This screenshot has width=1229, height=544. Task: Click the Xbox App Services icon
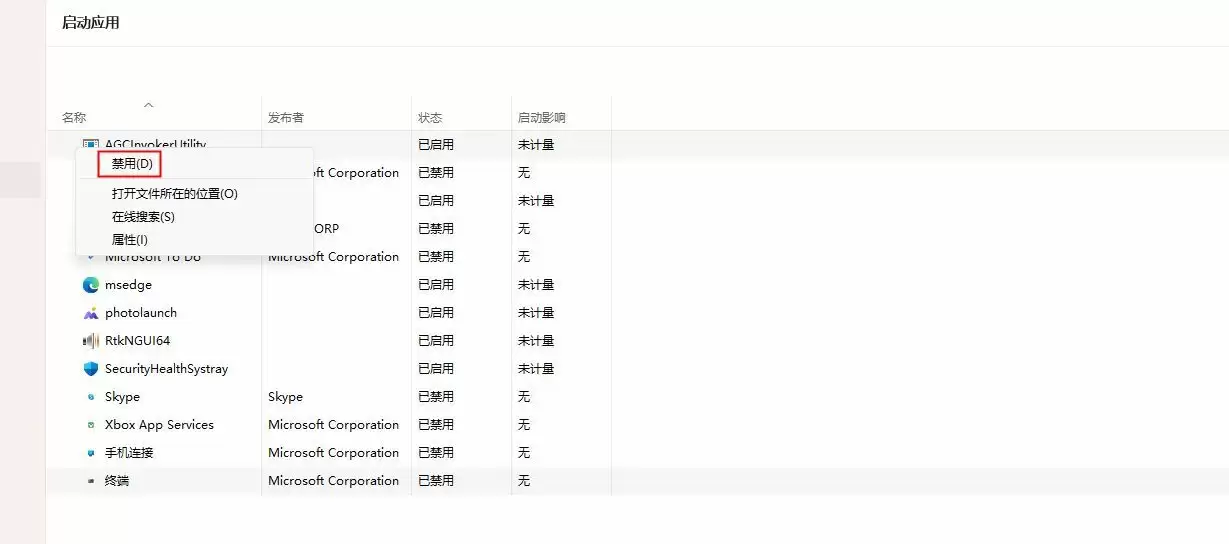(91, 425)
